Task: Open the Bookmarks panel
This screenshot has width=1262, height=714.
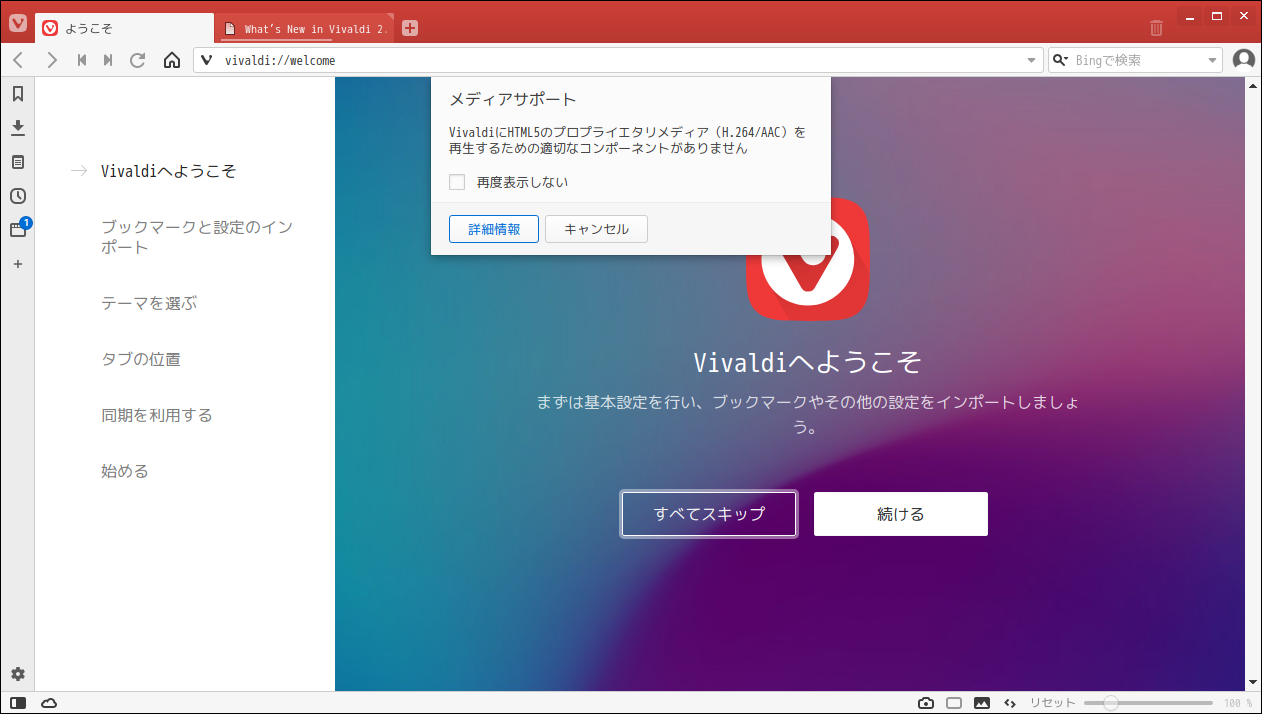Action: (x=18, y=94)
